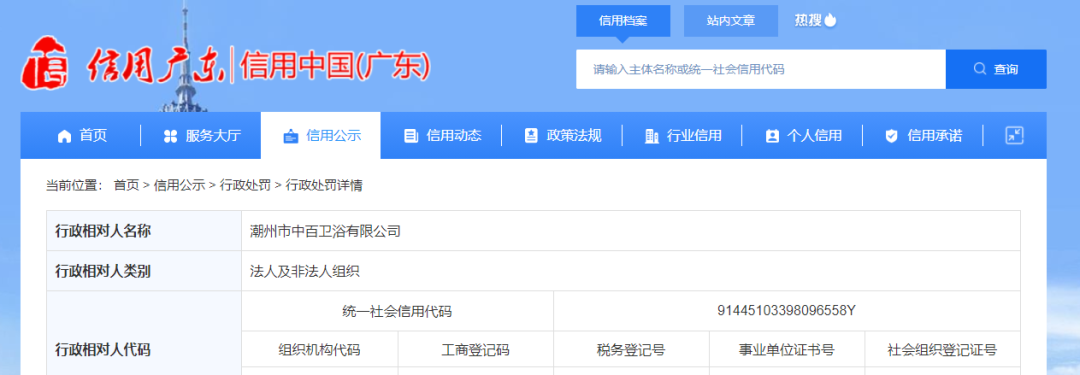The image size is (1080, 375).
Task: Open the 信用承诺 navigation menu
Action: (923, 135)
